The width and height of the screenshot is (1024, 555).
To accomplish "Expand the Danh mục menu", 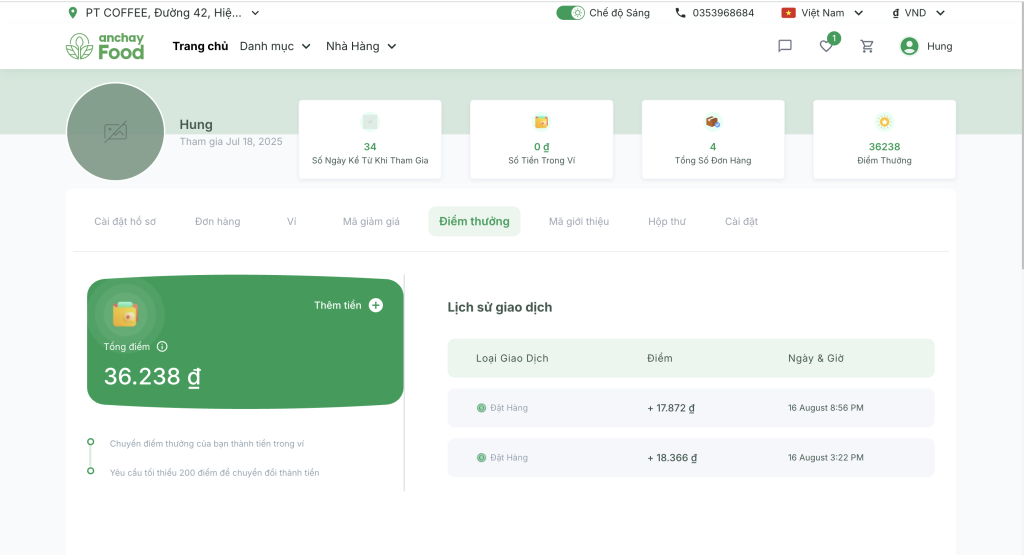I will coord(275,46).
